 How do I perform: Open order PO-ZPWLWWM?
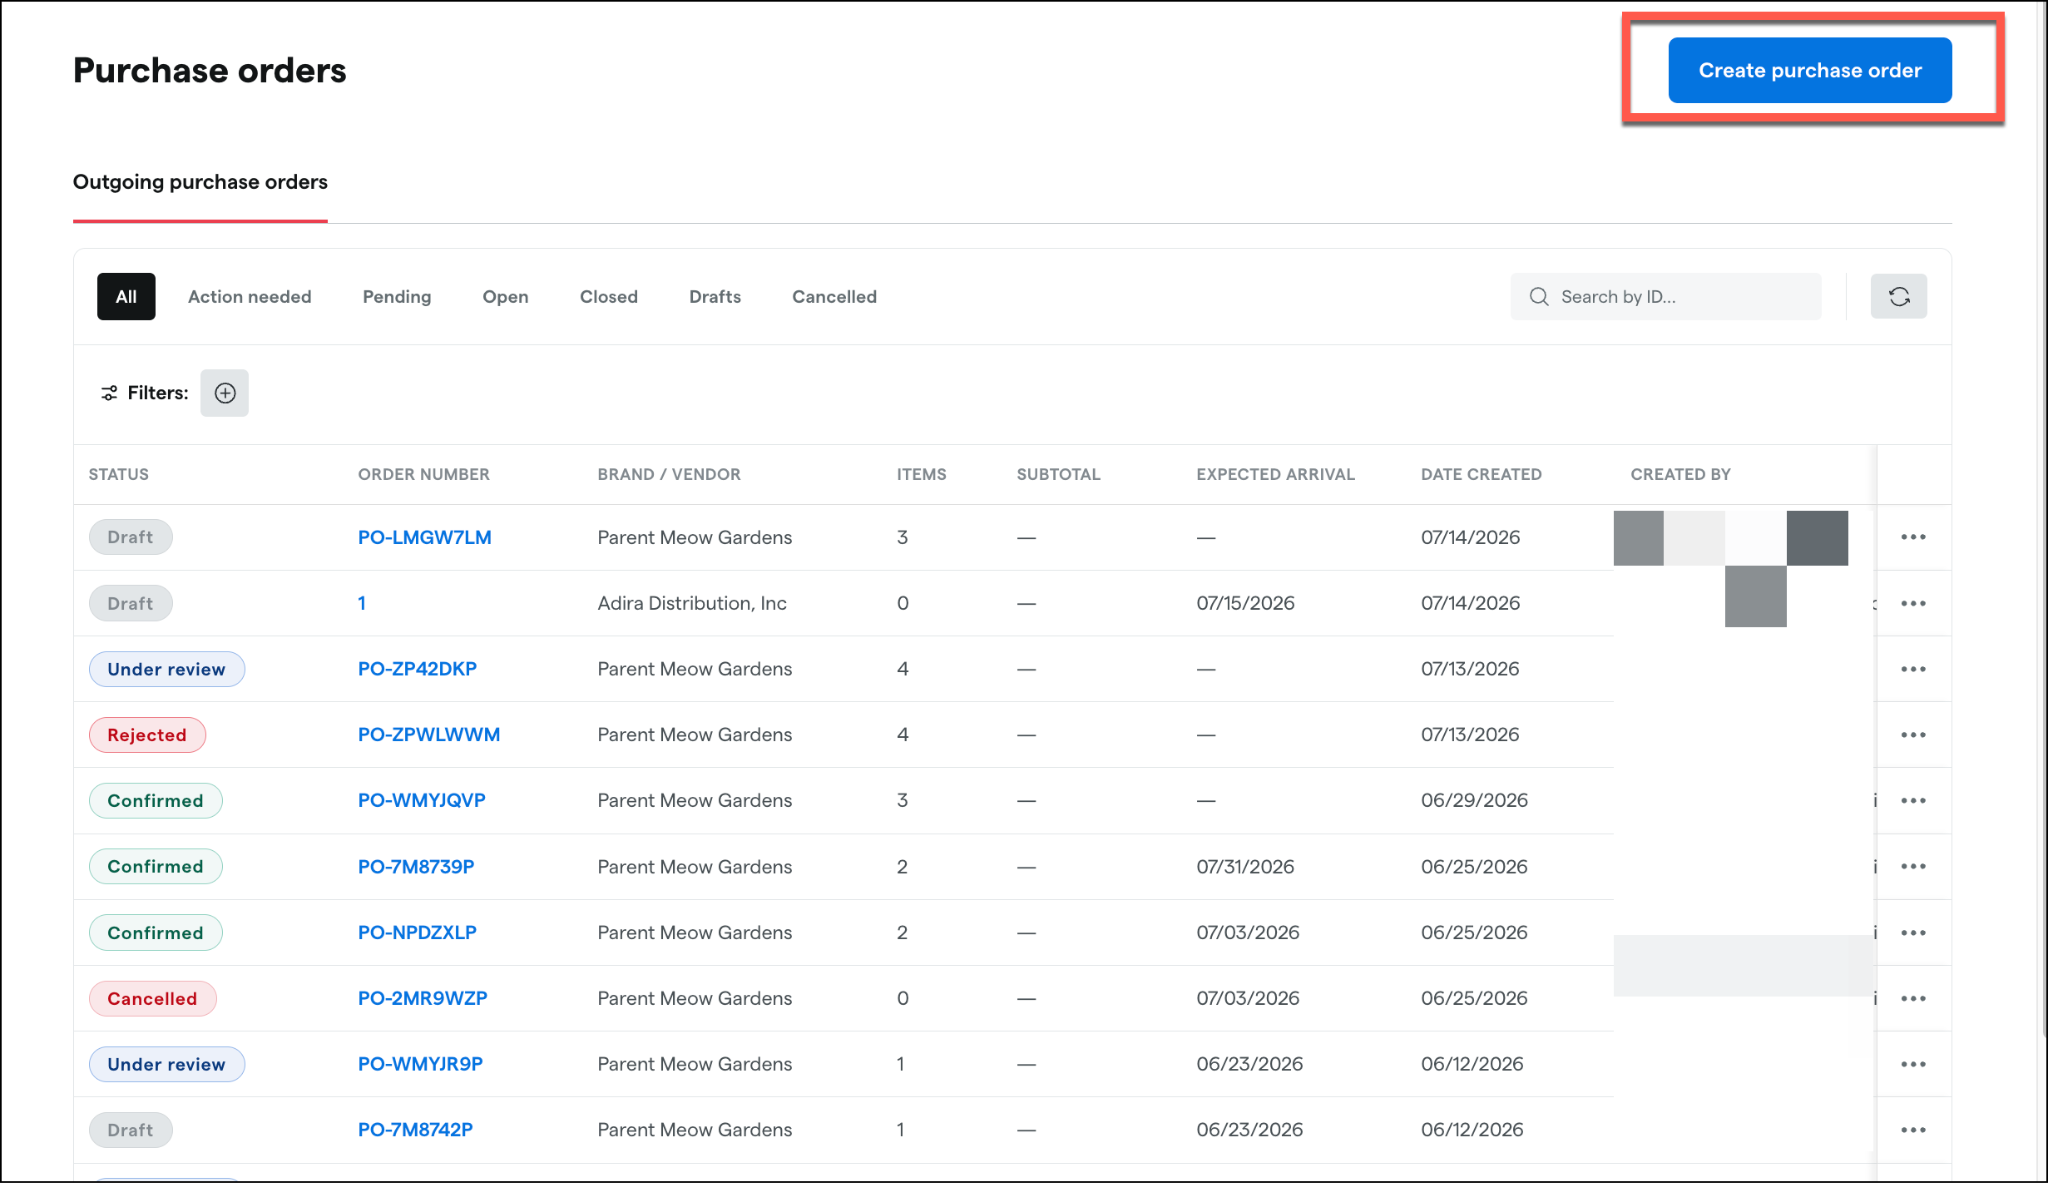(429, 735)
